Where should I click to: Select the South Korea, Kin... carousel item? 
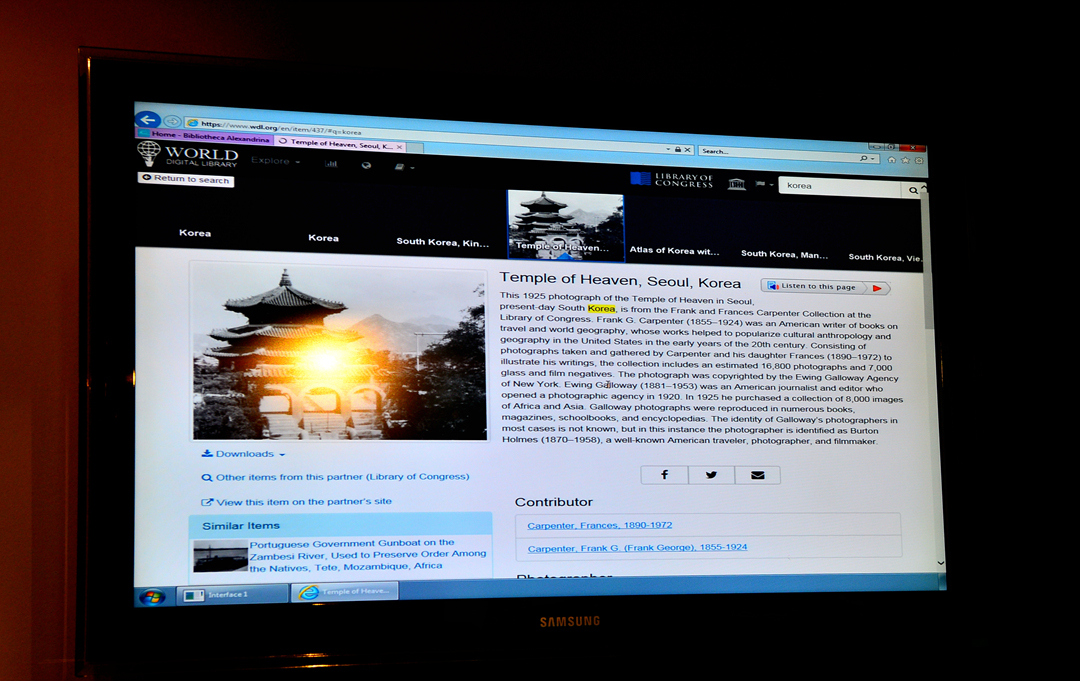coord(442,242)
